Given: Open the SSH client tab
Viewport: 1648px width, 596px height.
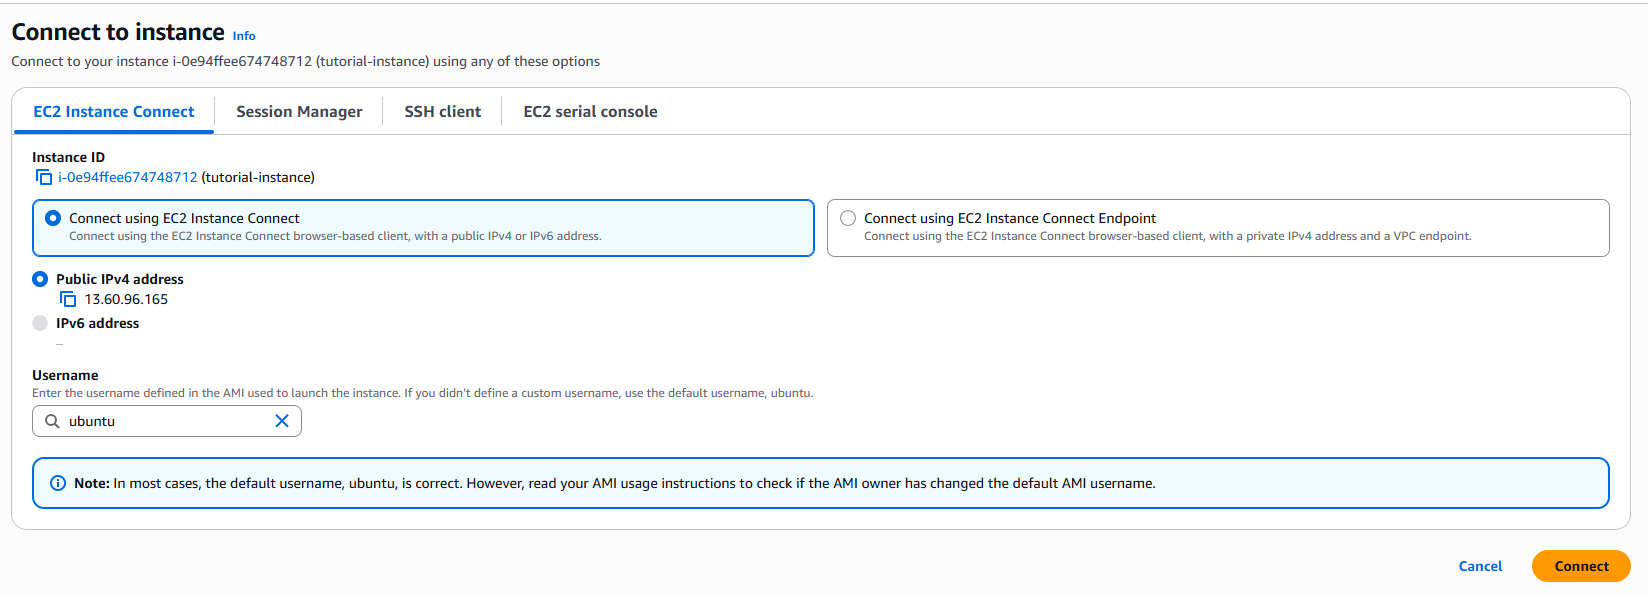Looking at the screenshot, I should click(443, 112).
